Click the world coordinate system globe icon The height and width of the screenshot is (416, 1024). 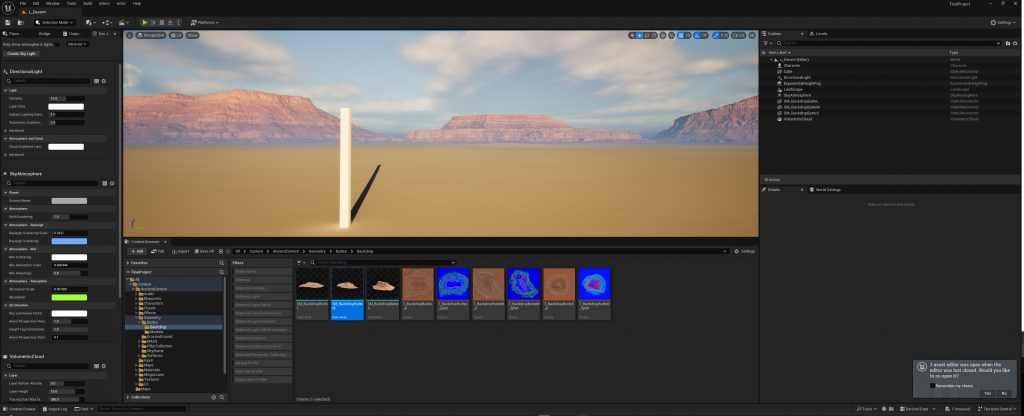coord(663,35)
